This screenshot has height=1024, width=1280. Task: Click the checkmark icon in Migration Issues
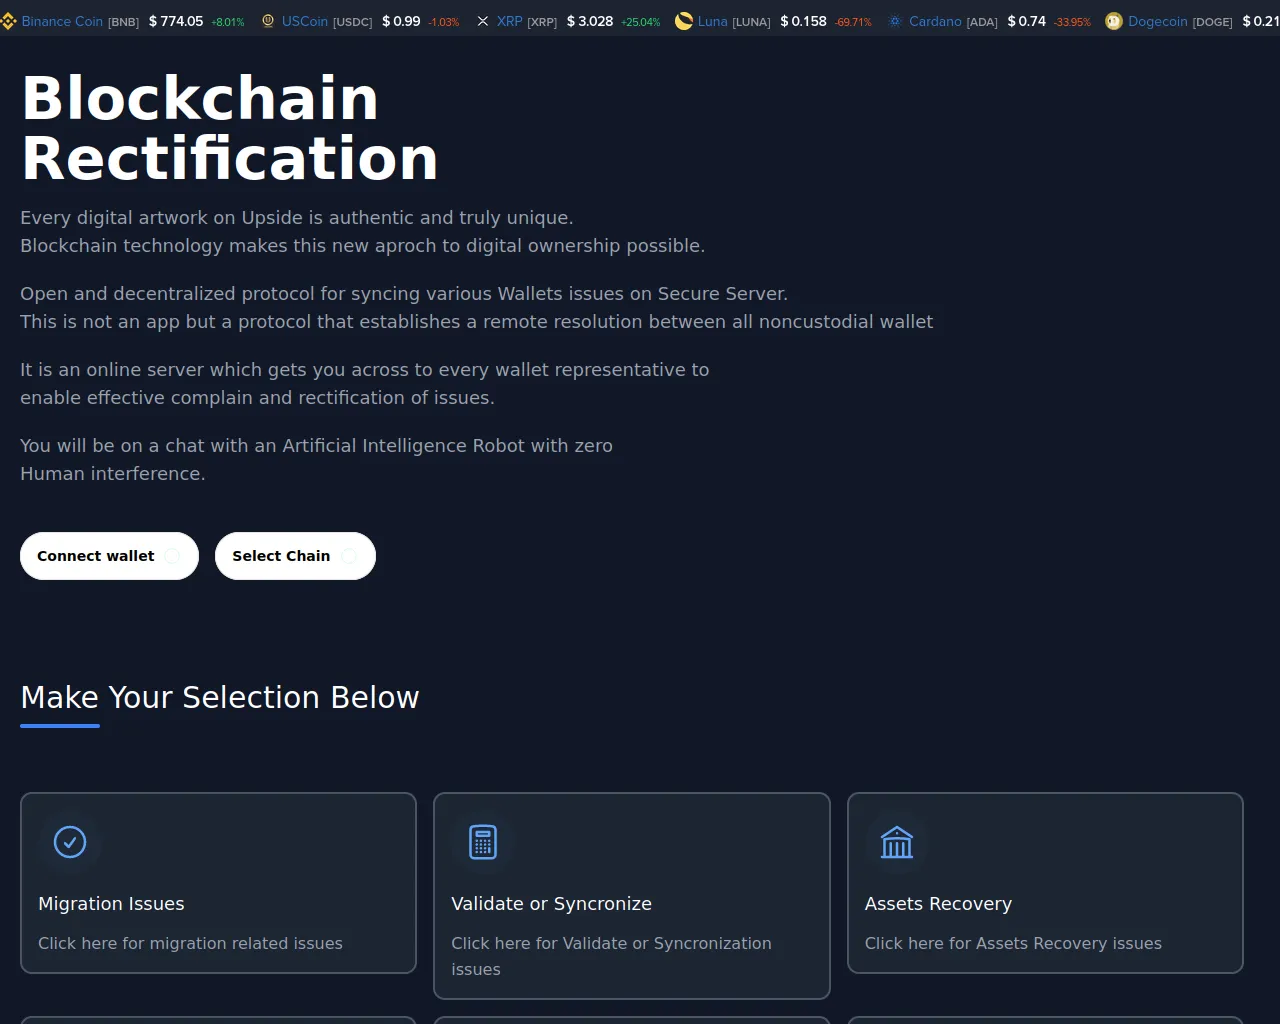pyautogui.click(x=70, y=842)
